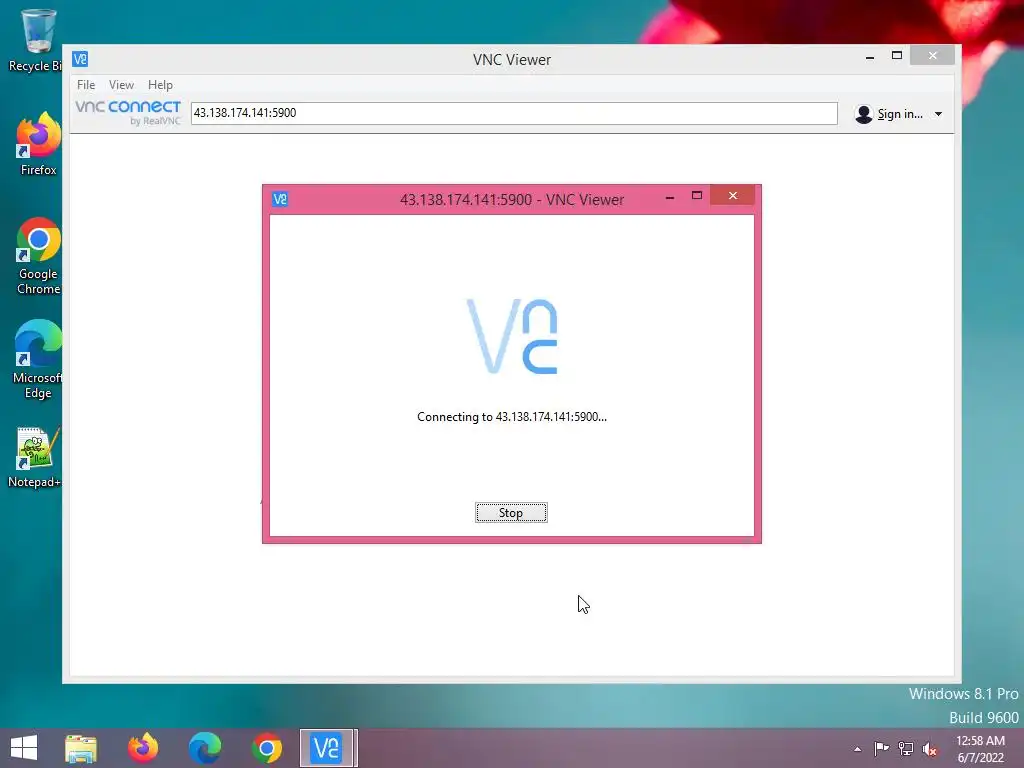Viewport: 1024px width, 768px height.
Task: Open the Help menu
Action: (160, 85)
